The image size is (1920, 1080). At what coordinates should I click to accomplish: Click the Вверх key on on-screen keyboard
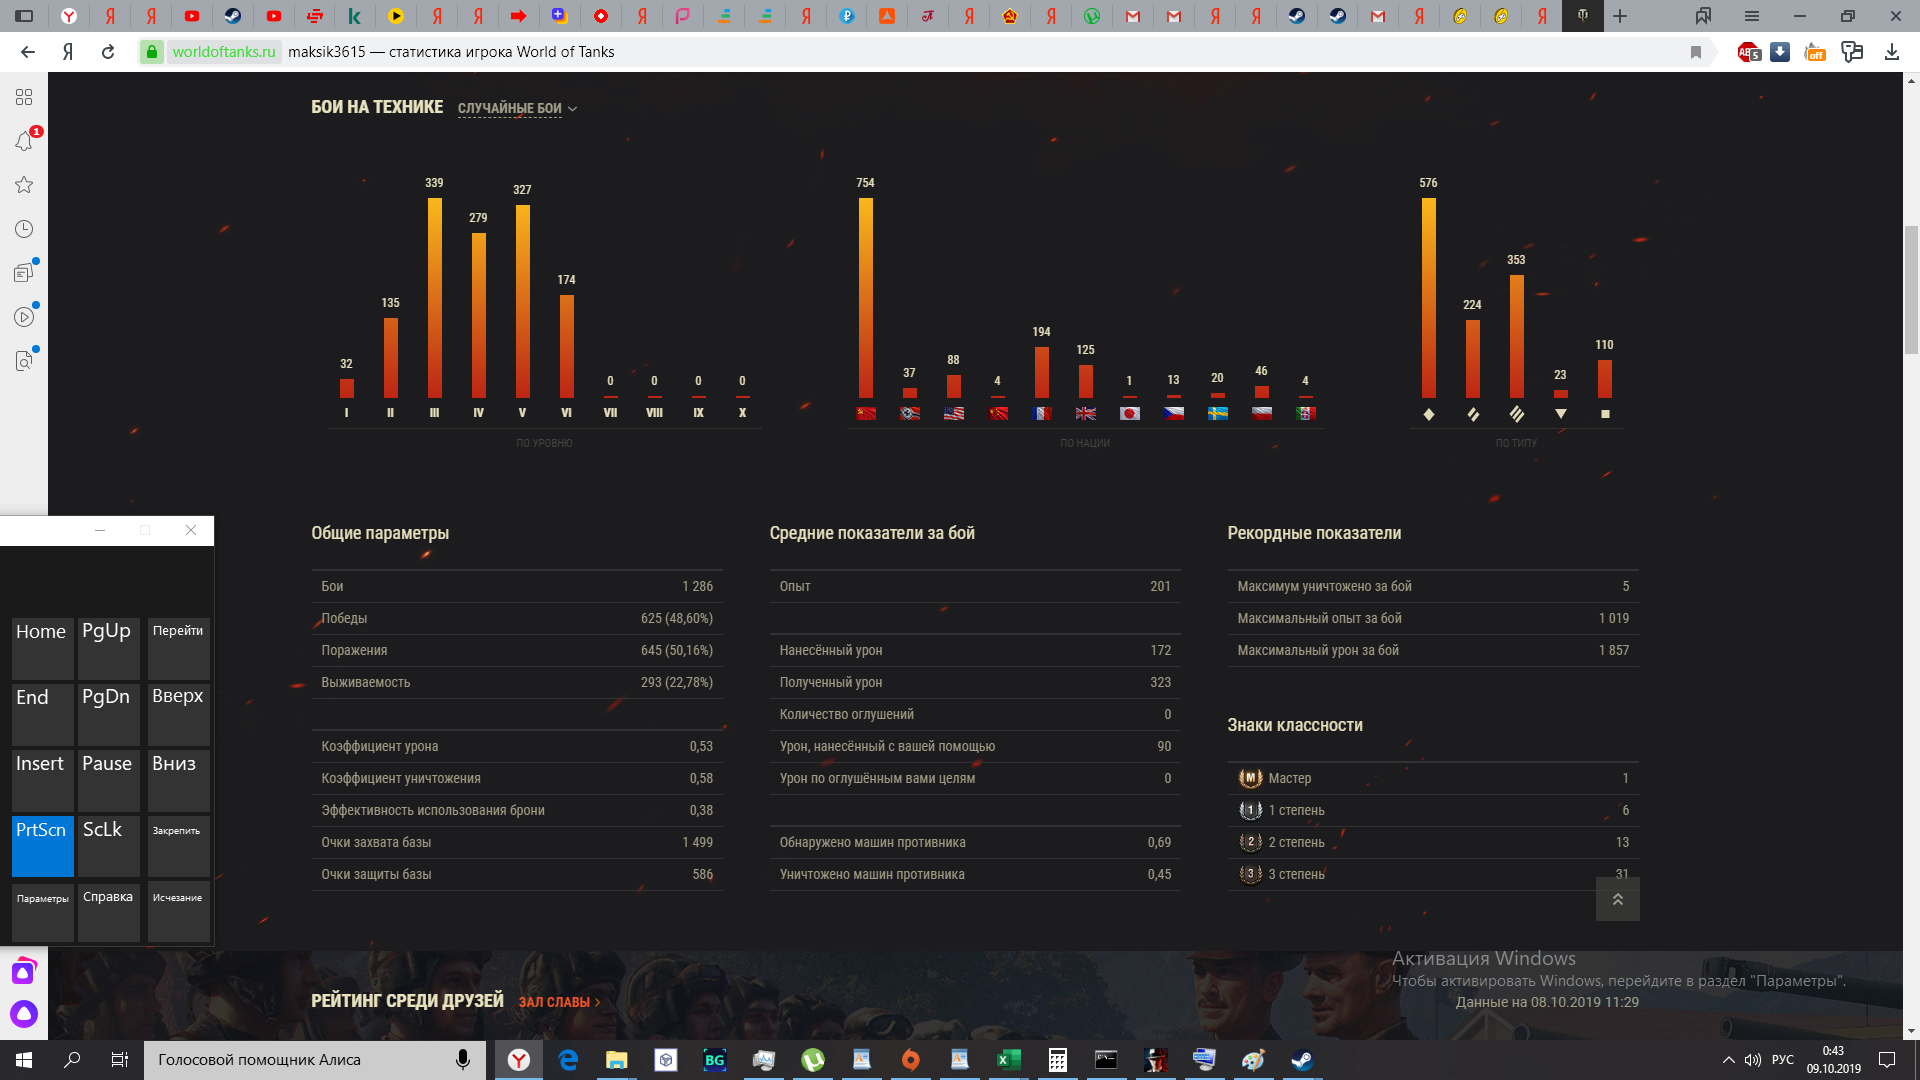pyautogui.click(x=179, y=714)
